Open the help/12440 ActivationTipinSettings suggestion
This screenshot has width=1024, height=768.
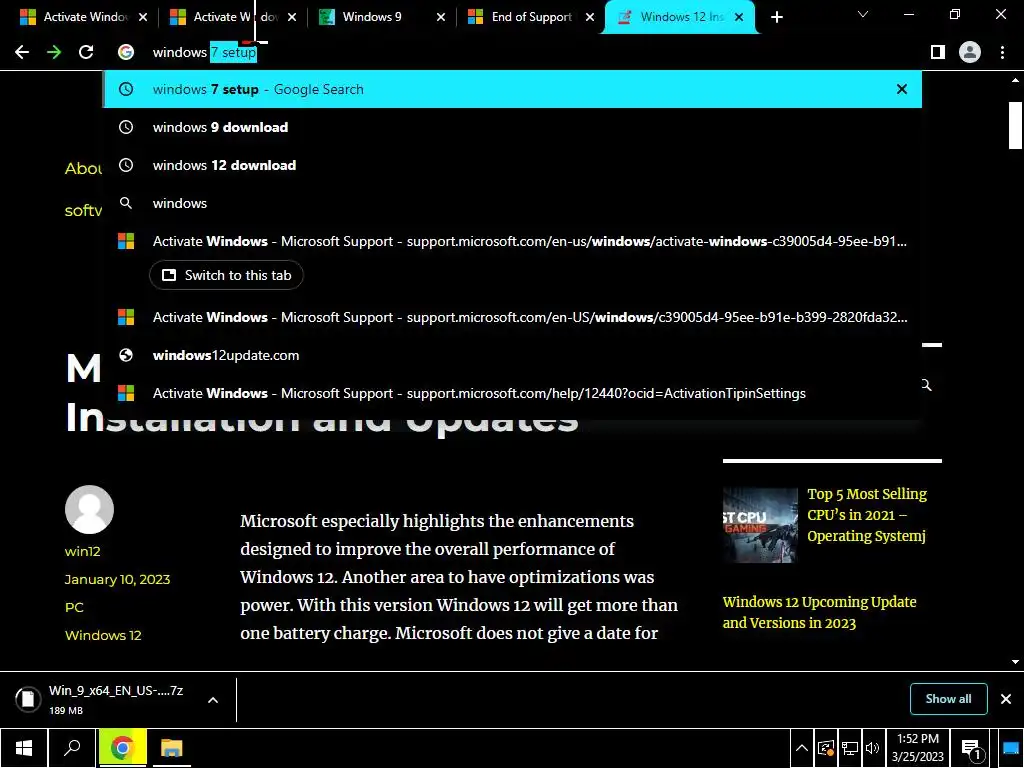[513, 393]
